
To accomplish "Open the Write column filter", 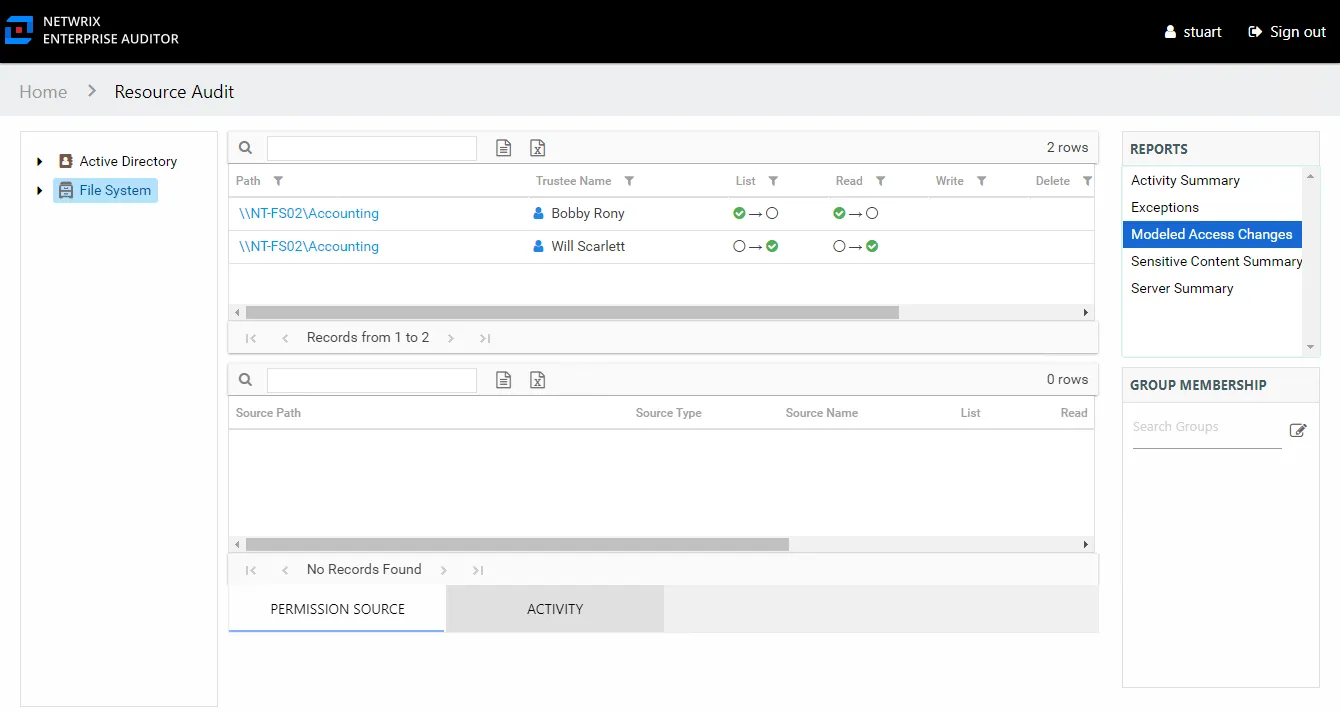I will pos(981,181).
